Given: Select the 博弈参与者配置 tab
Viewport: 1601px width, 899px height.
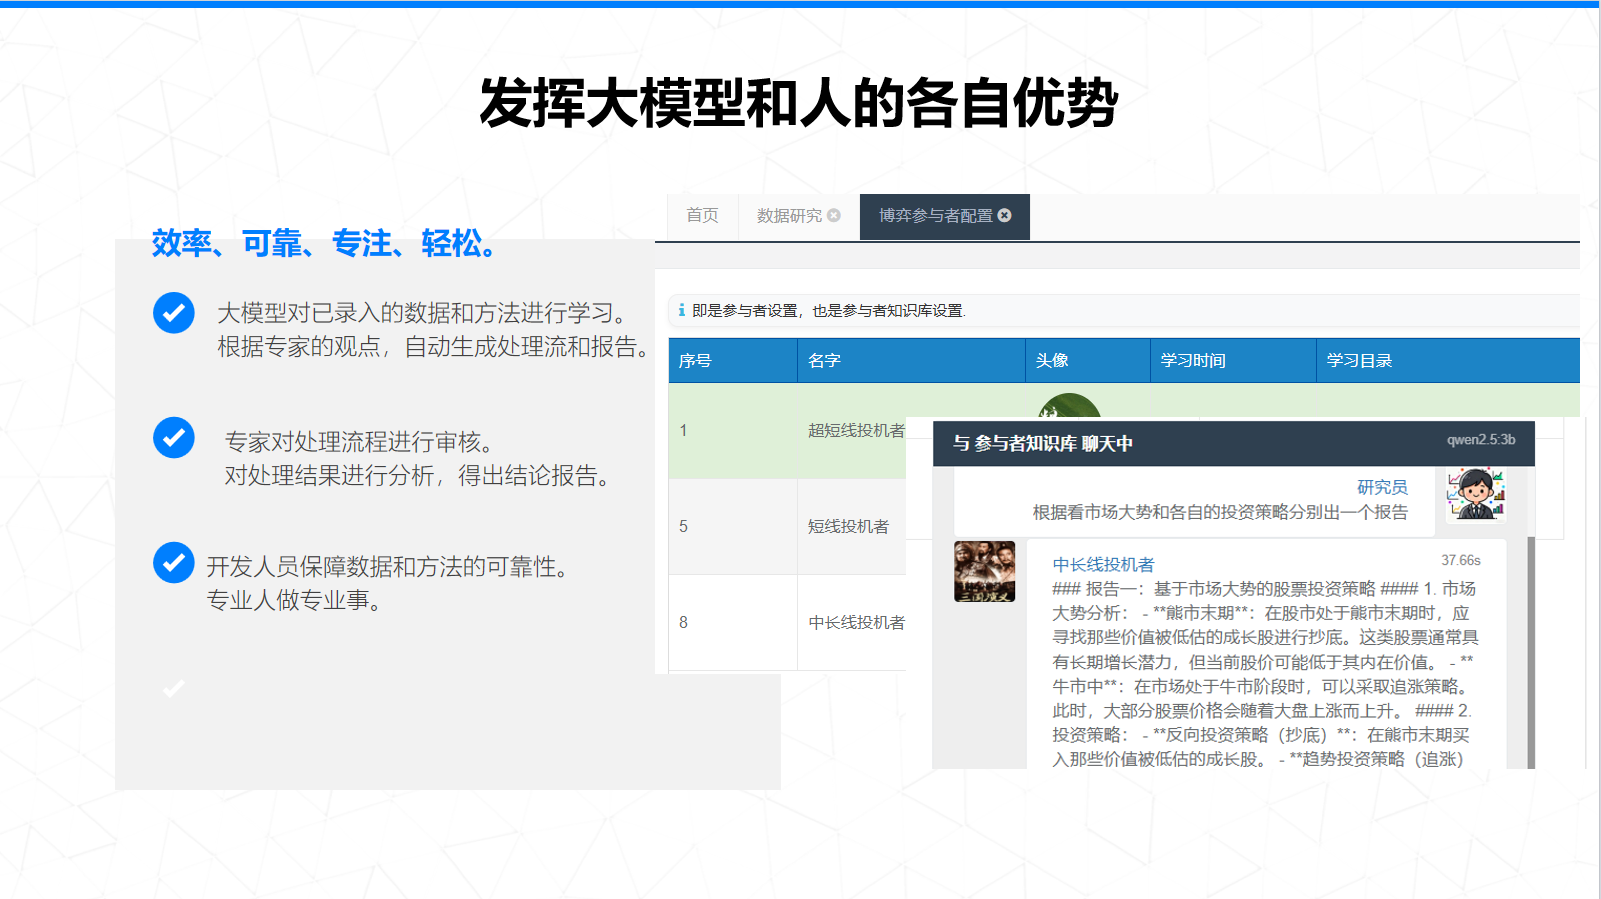Looking at the screenshot, I should [x=944, y=216].
